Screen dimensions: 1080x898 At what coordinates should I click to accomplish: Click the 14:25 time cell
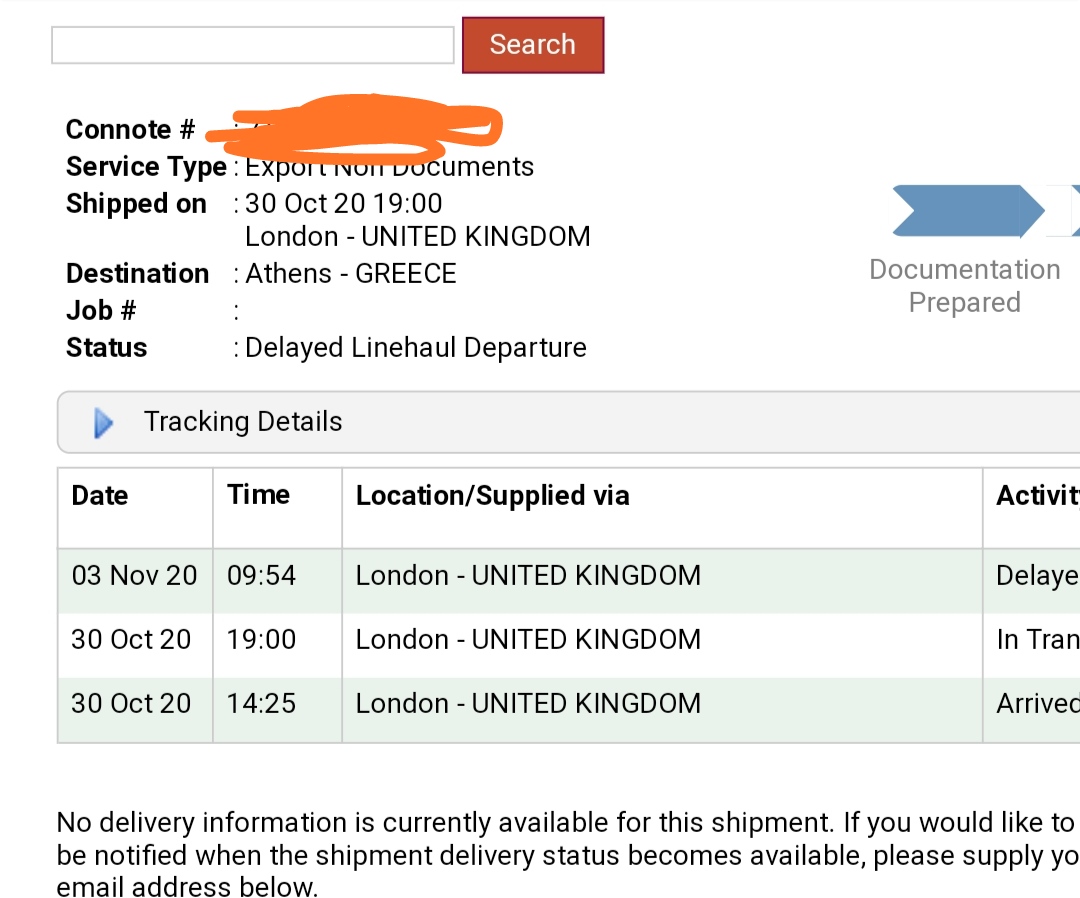(262, 704)
